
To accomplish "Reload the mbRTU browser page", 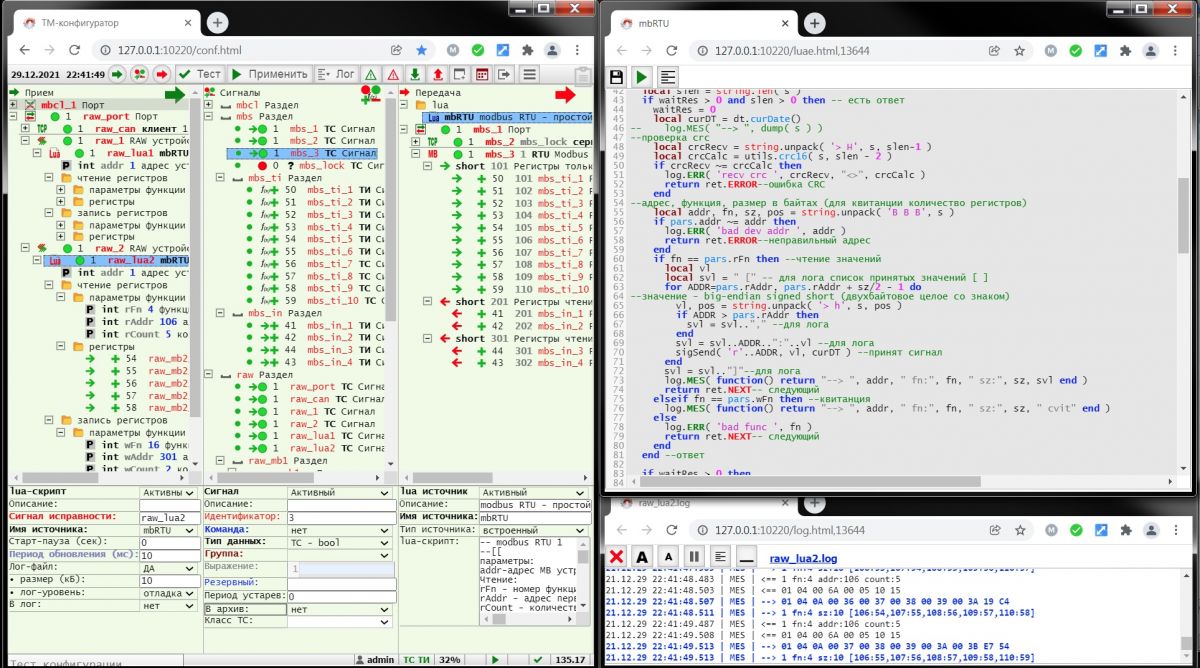I will coord(673,50).
